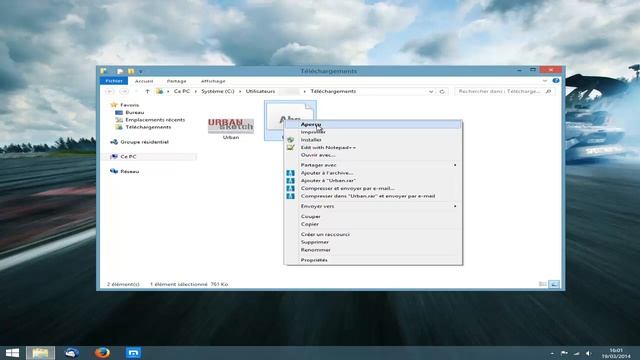Choose Couper in the context menu
The height and width of the screenshot is (360, 640).
373,216
